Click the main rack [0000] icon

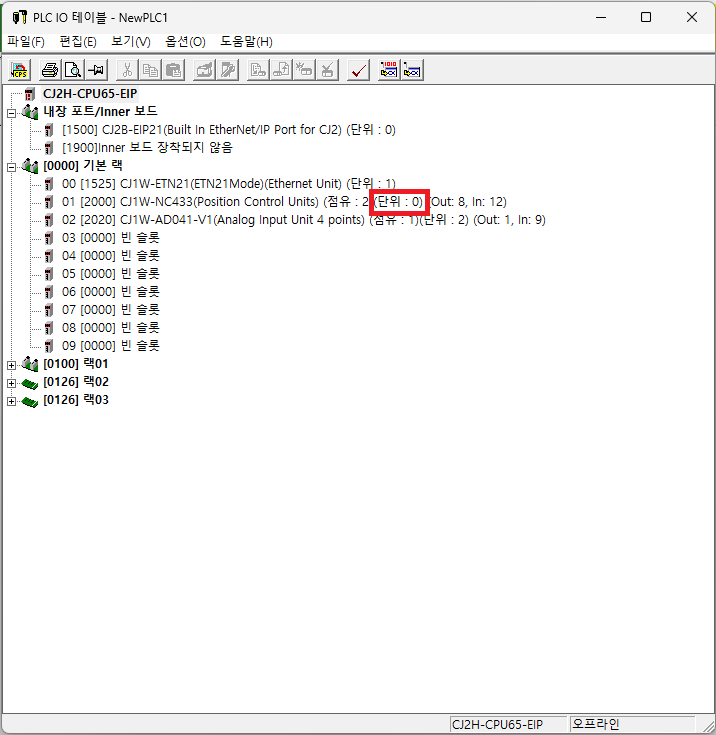pyautogui.click(x=30, y=166)
